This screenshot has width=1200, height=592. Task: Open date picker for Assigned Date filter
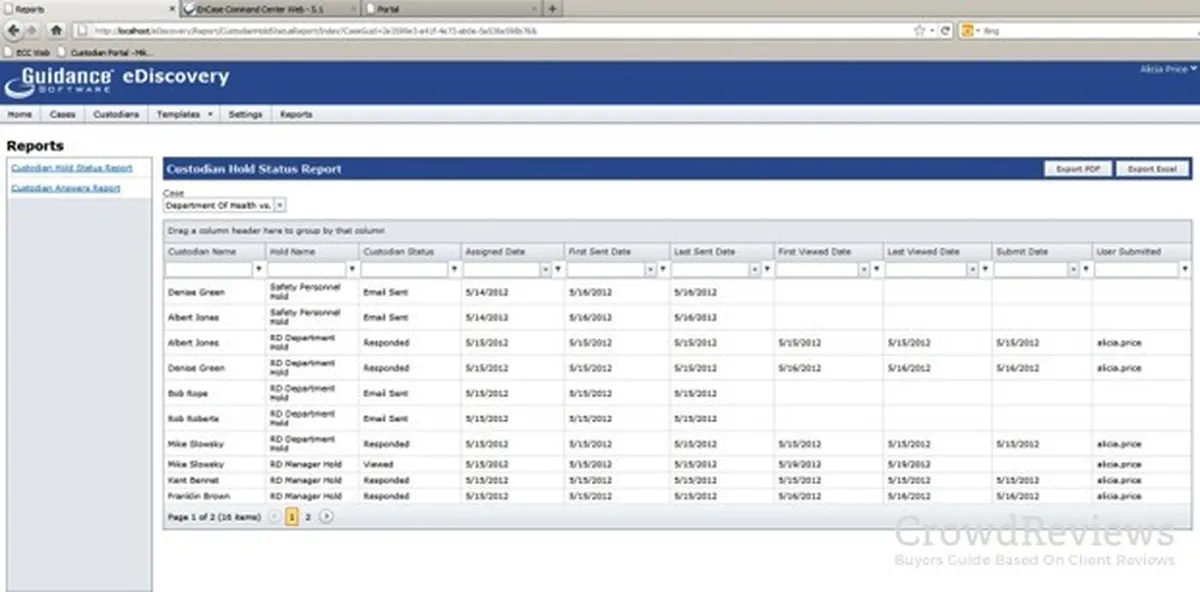(546, 270)
